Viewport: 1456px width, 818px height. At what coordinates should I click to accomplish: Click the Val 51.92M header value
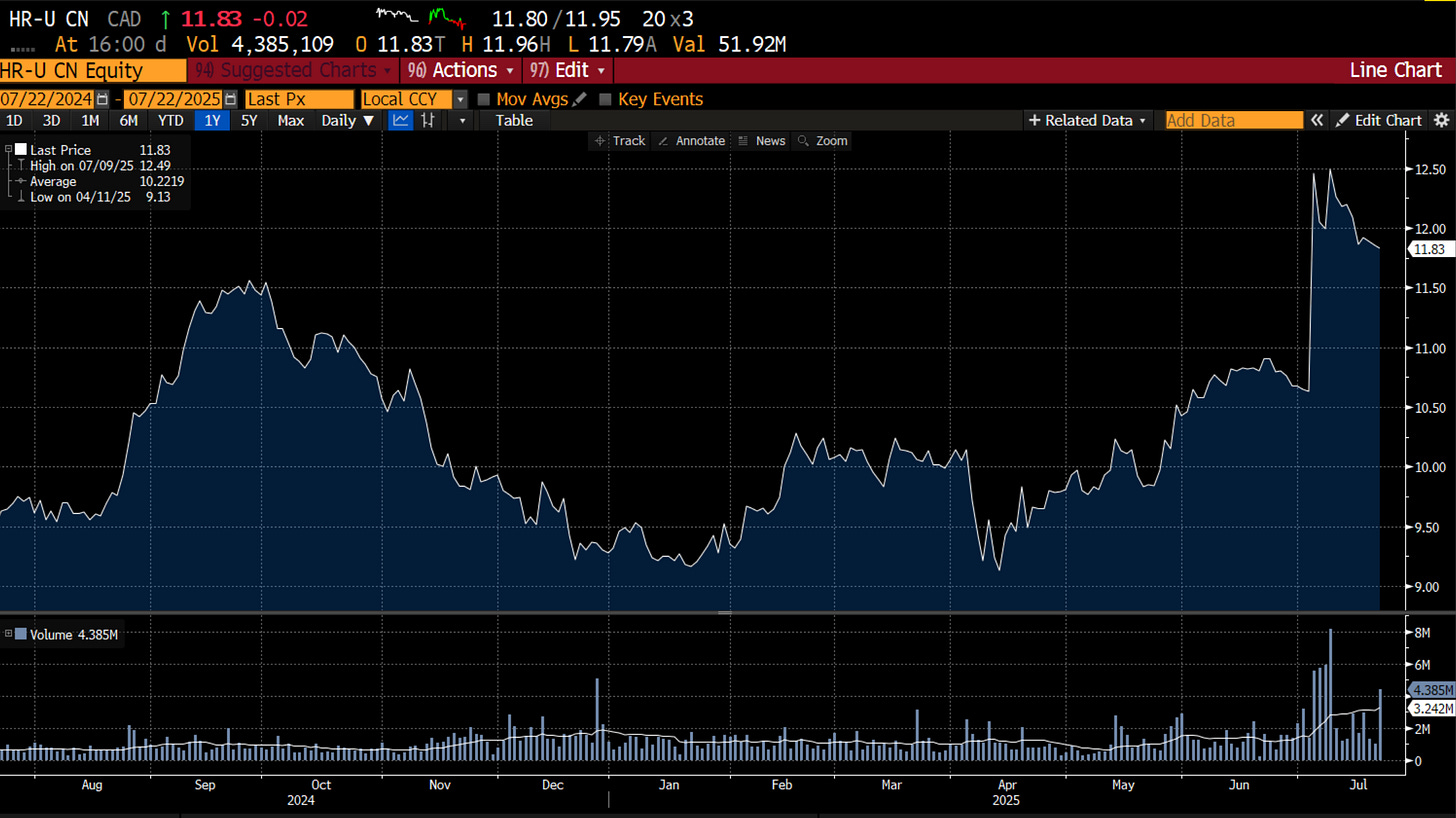(732, 44)
